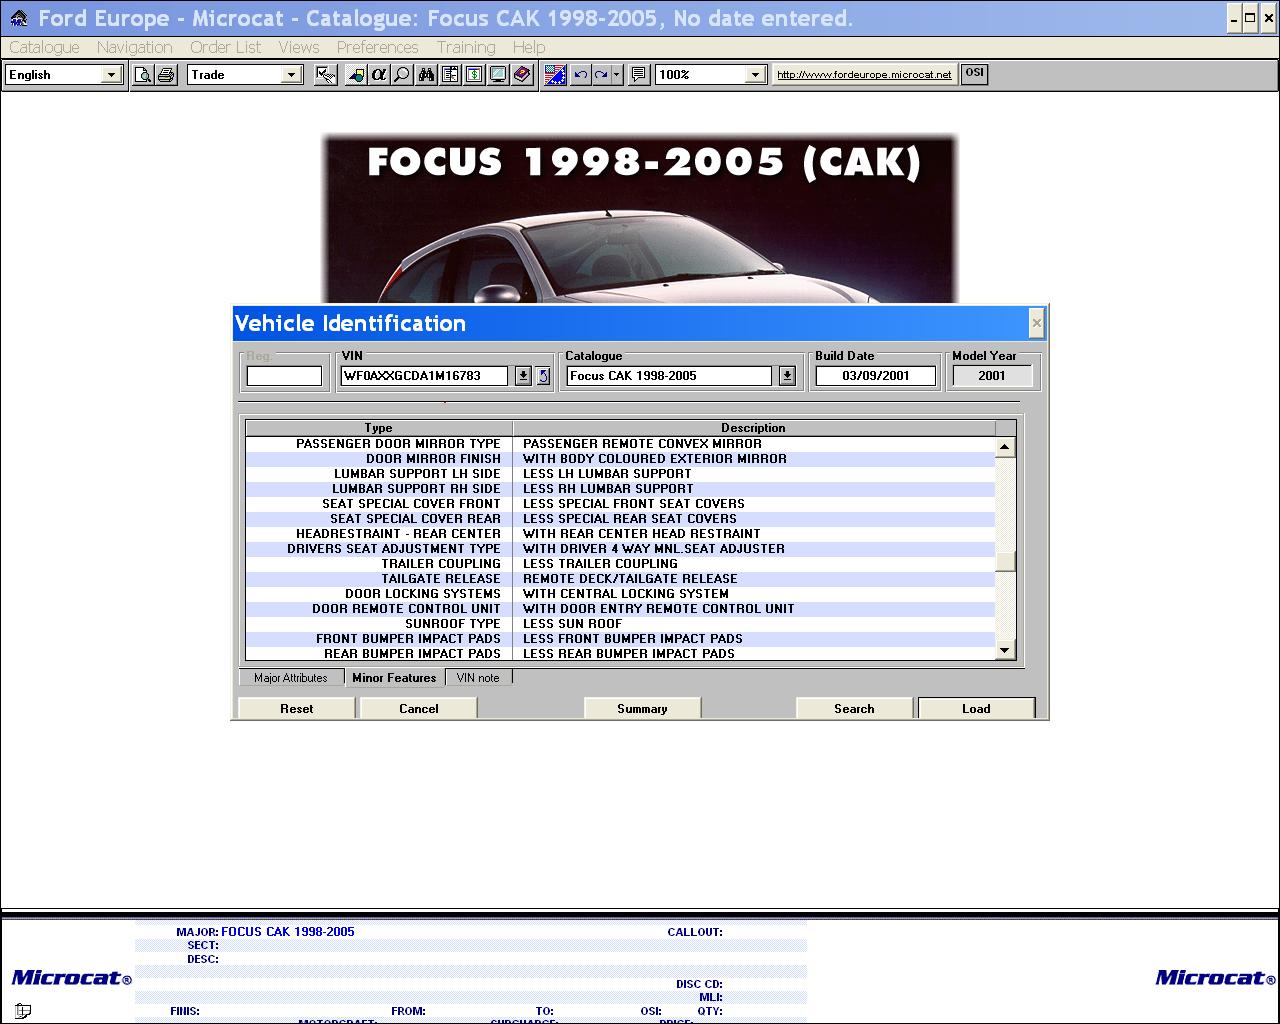Click 'WITH DRIVER 4 WAY MNL.SEAT ADJUSTER' description
Viewport: 1280px width, 1024px height.
tap(654, 549)
